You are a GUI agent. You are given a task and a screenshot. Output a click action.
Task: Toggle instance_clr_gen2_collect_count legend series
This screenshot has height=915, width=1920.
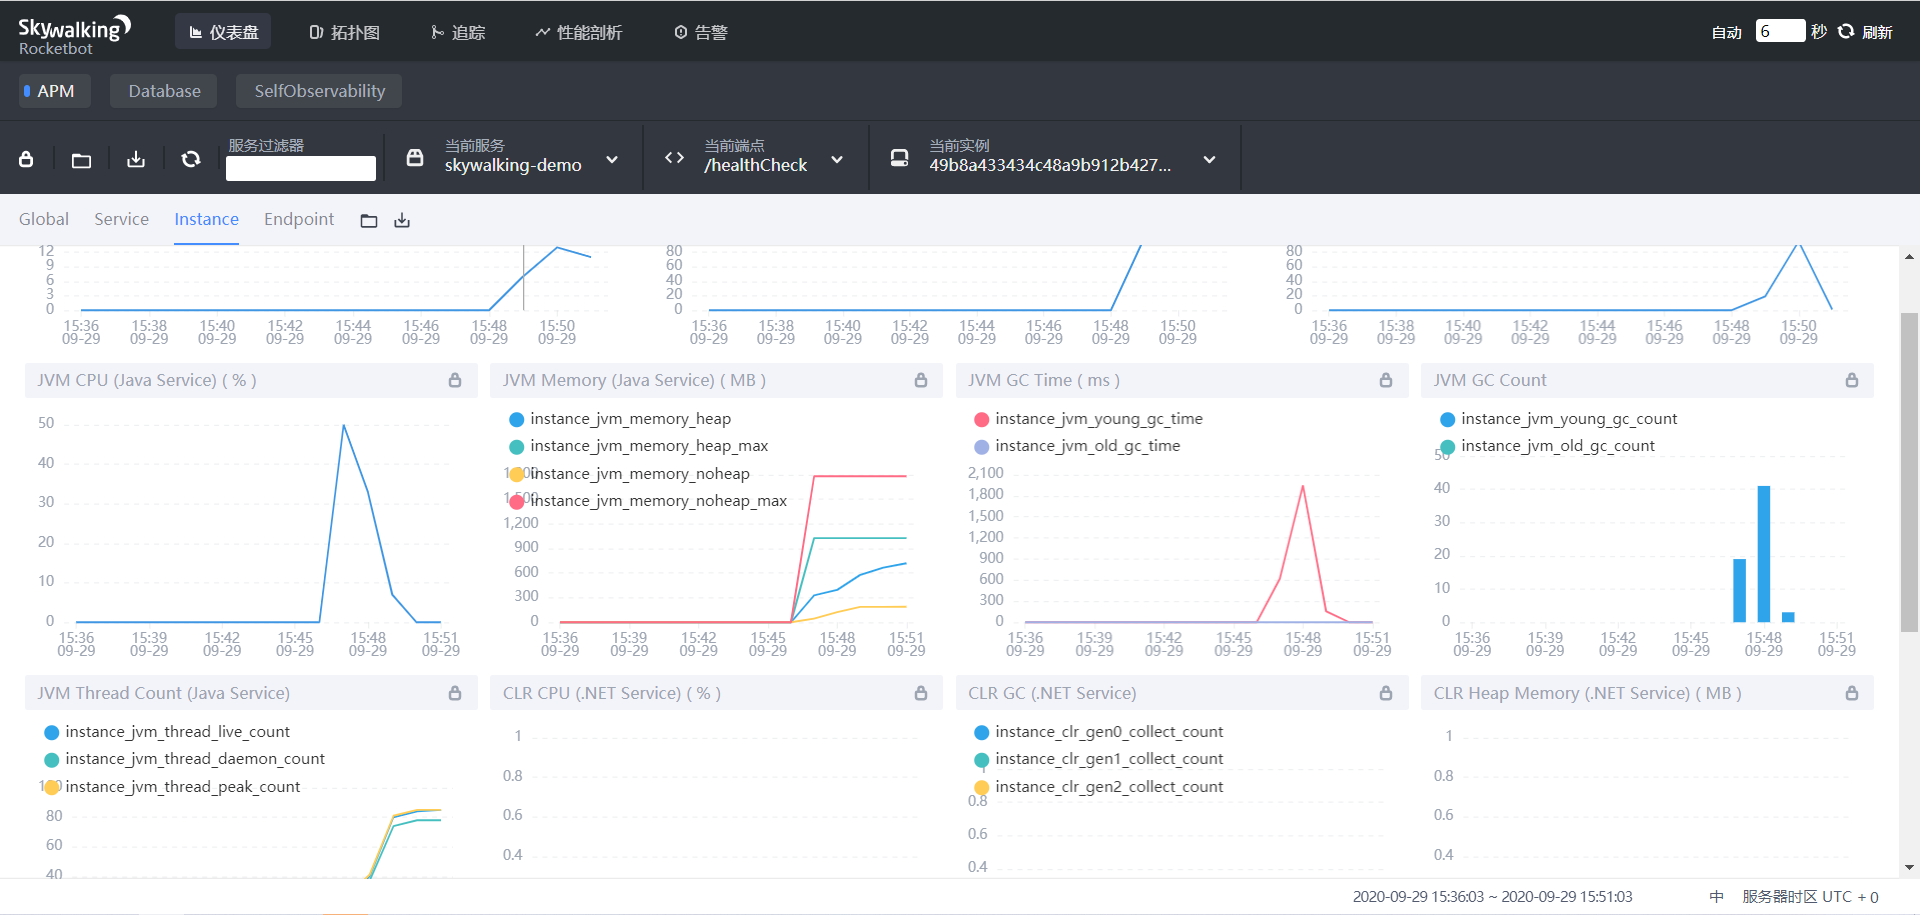pyautogui.click(x=1098, y=787)
